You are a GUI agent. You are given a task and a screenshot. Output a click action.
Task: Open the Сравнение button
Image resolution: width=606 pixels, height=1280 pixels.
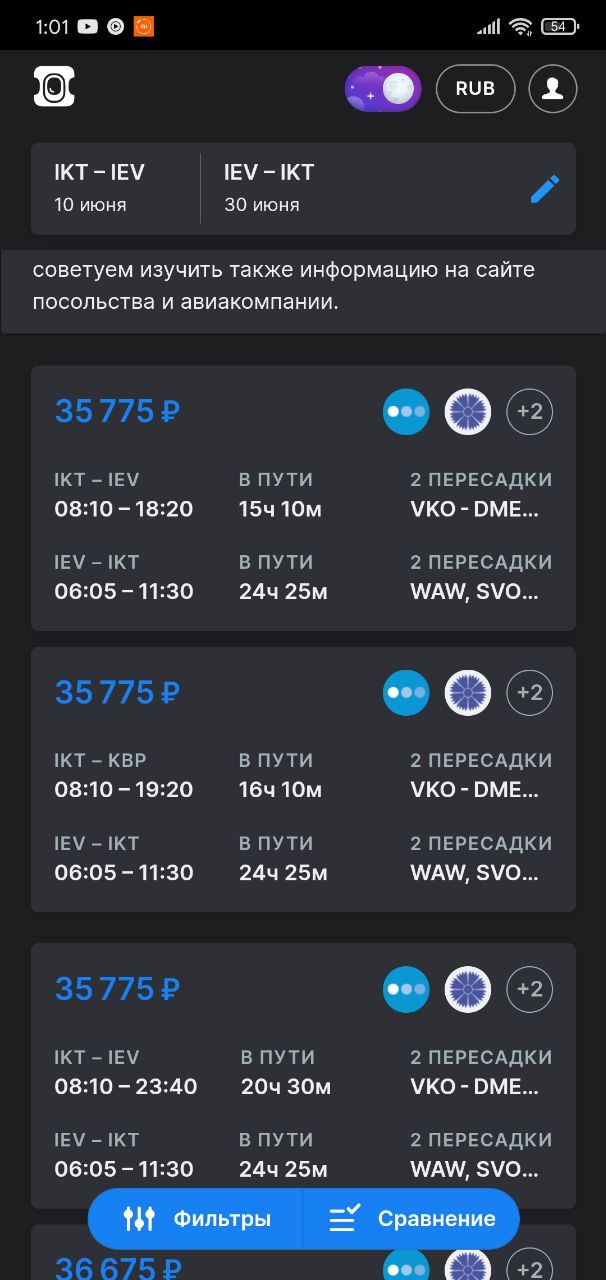[x=412, y=1219]
